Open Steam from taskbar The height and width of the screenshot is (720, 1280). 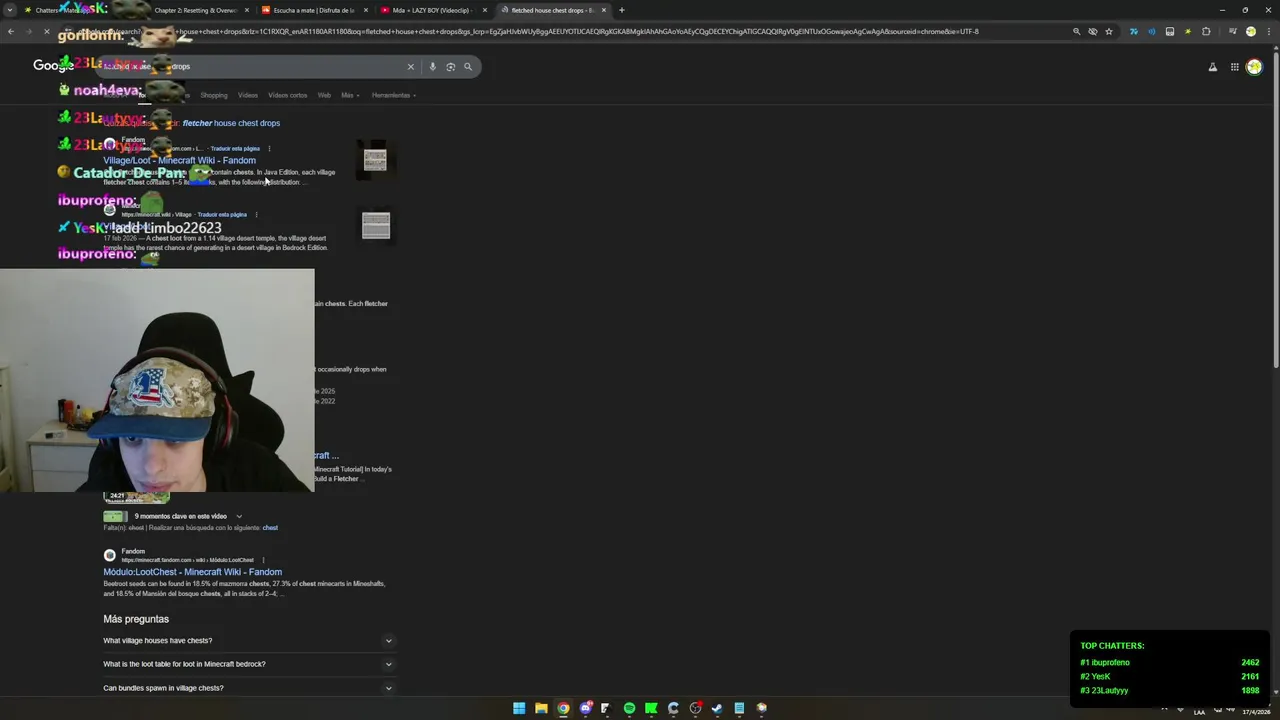point(717,708)
